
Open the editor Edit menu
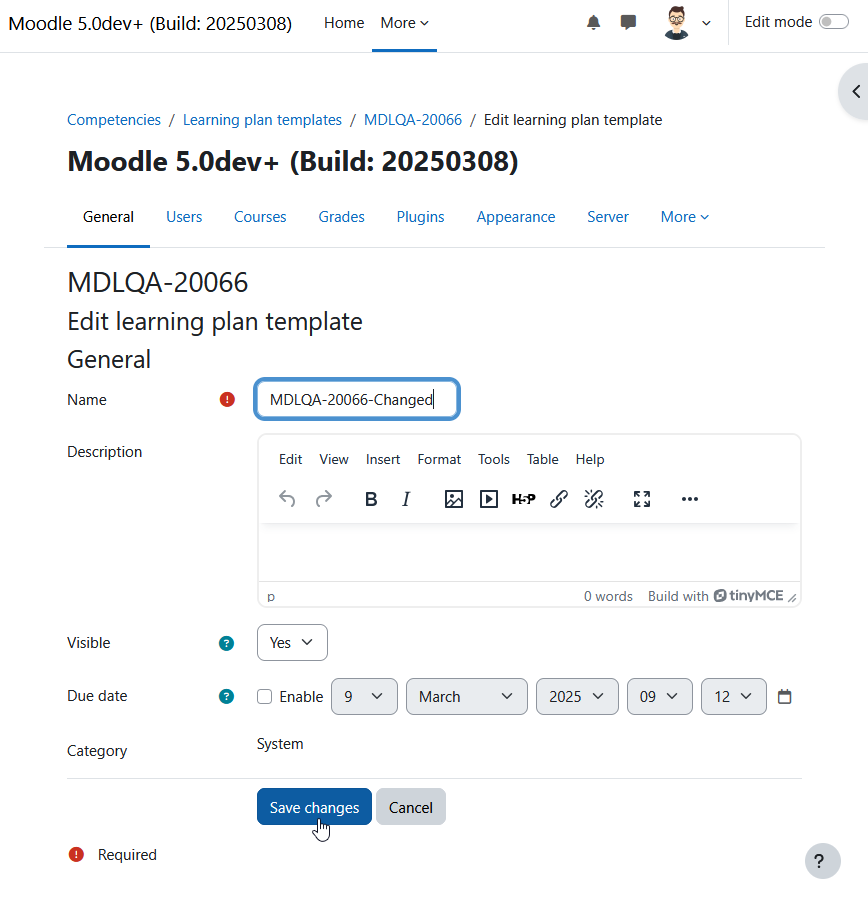click(290, 459)
